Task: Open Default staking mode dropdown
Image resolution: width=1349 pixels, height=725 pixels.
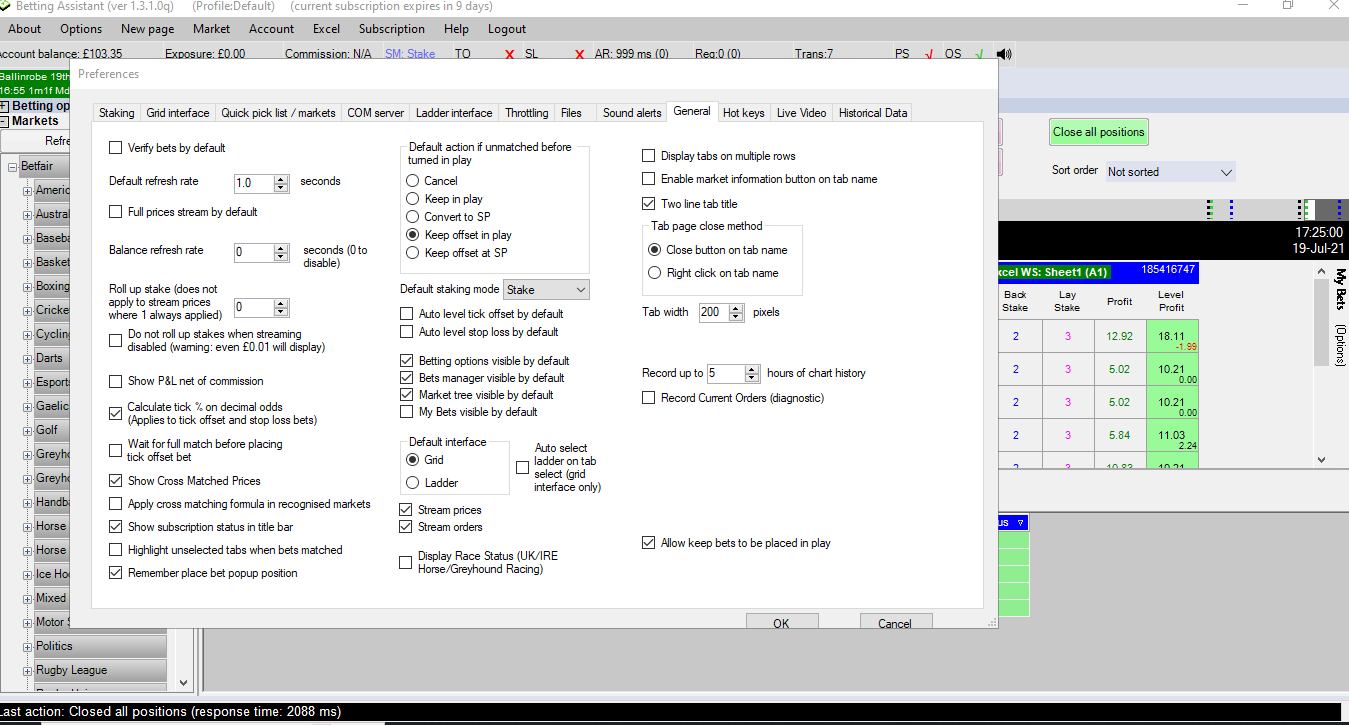Action: click(x=546, y=290)
